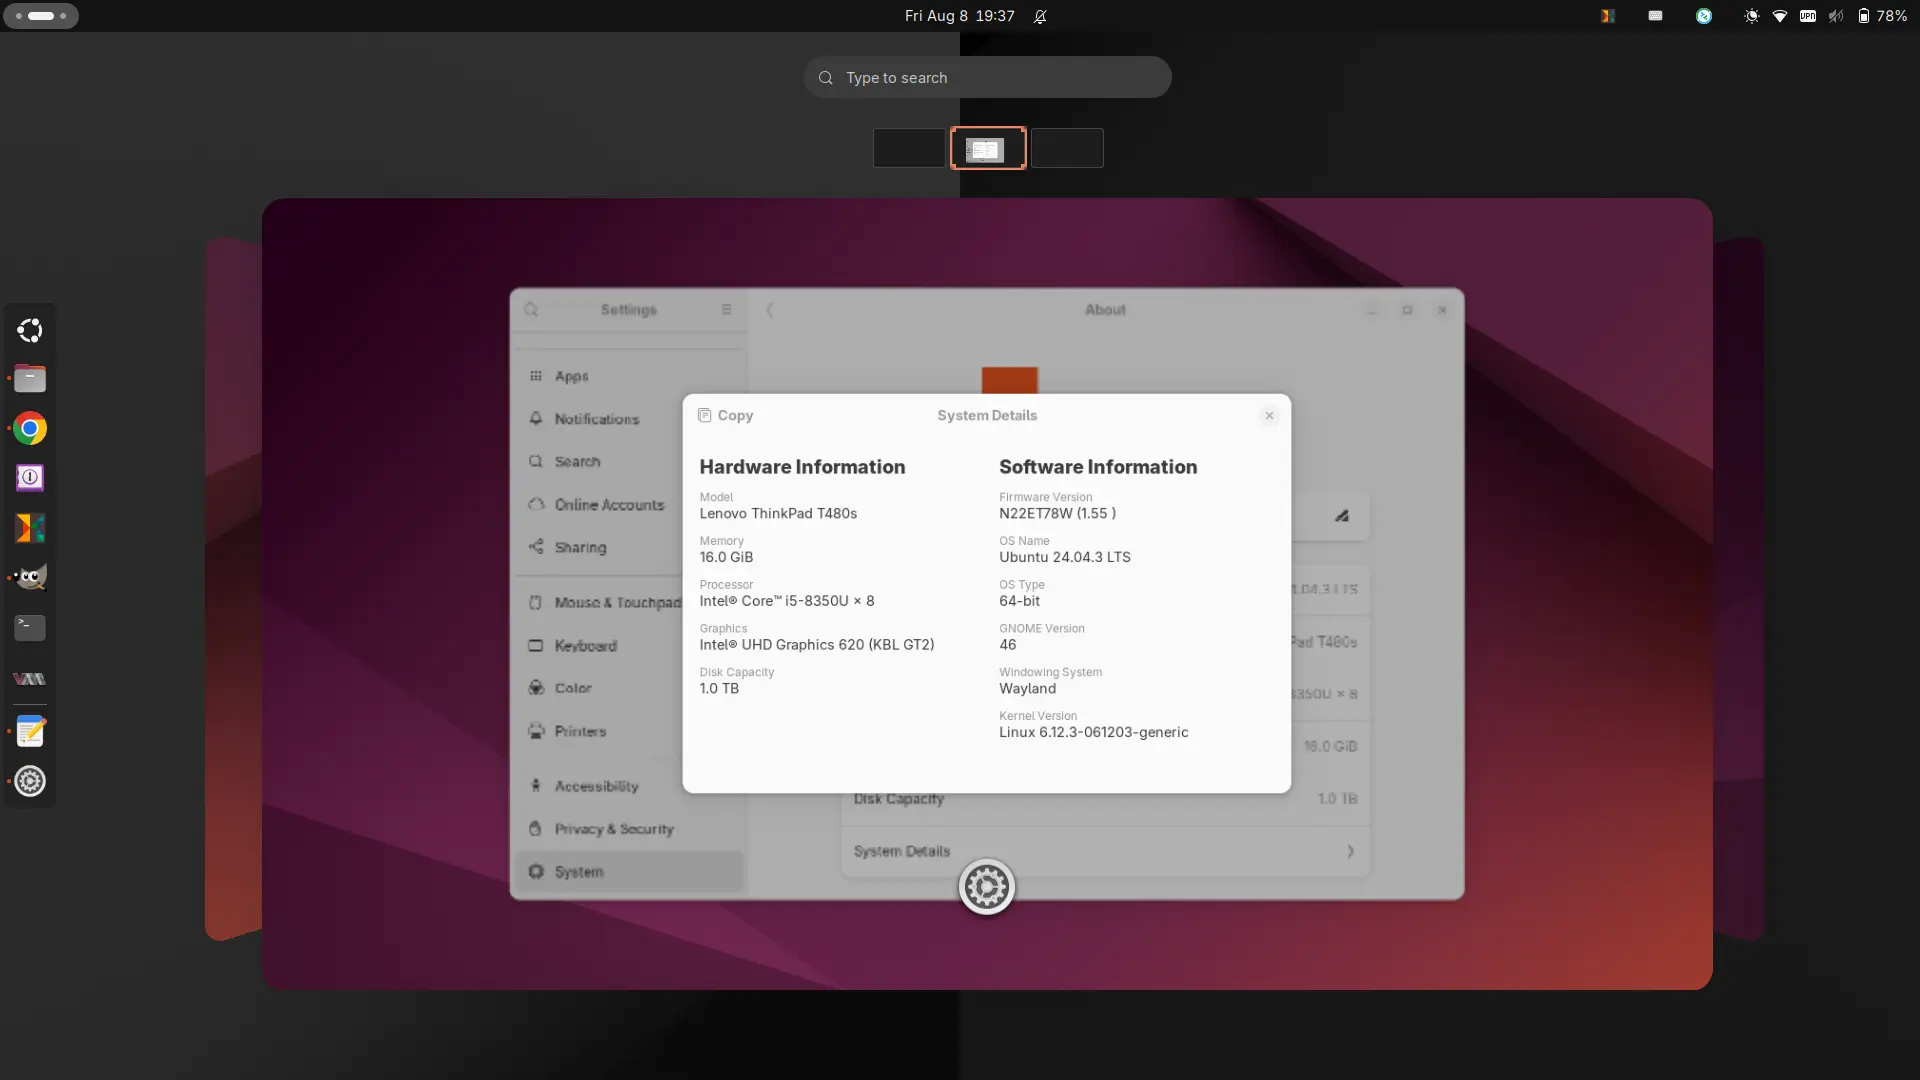
Task: Select the middle workspace thumbnail with Settings
Action: tap(988, 148)
